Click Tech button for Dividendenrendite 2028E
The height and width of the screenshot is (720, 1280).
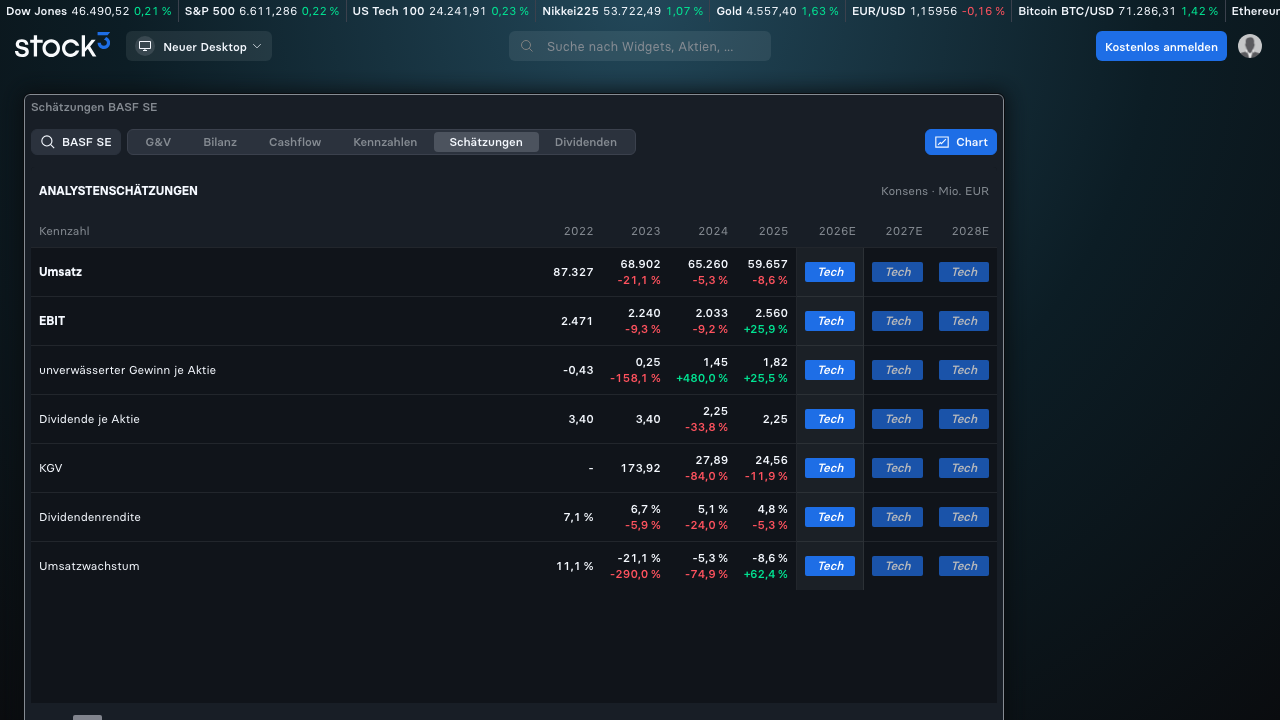964,517
